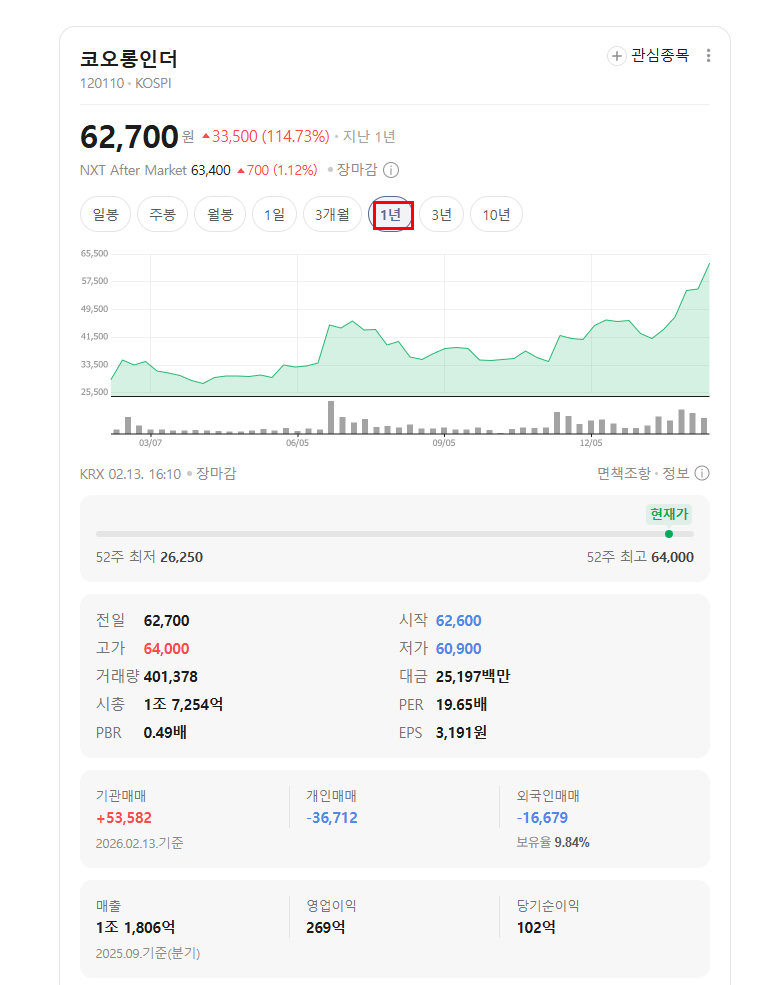Click the 보유율 9.84% text
776x985 pixels.
553,842
